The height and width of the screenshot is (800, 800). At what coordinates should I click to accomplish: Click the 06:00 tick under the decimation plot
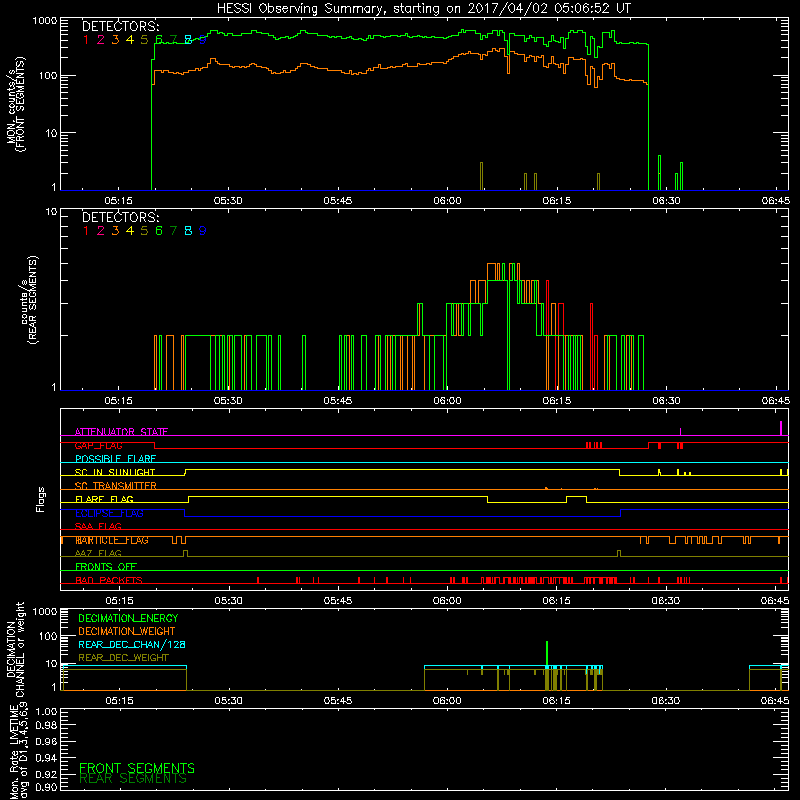pos(447,701)
